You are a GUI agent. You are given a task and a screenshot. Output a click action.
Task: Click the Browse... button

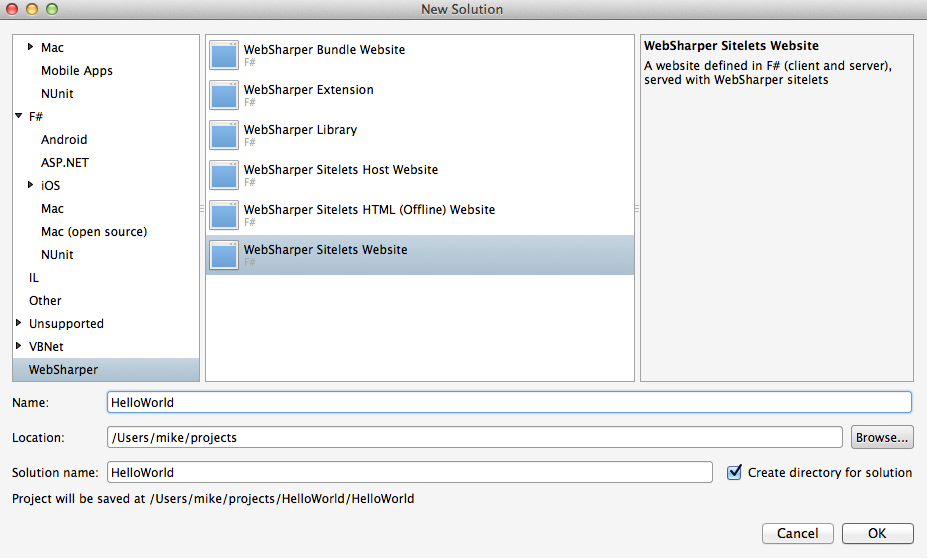click(882, 437)
